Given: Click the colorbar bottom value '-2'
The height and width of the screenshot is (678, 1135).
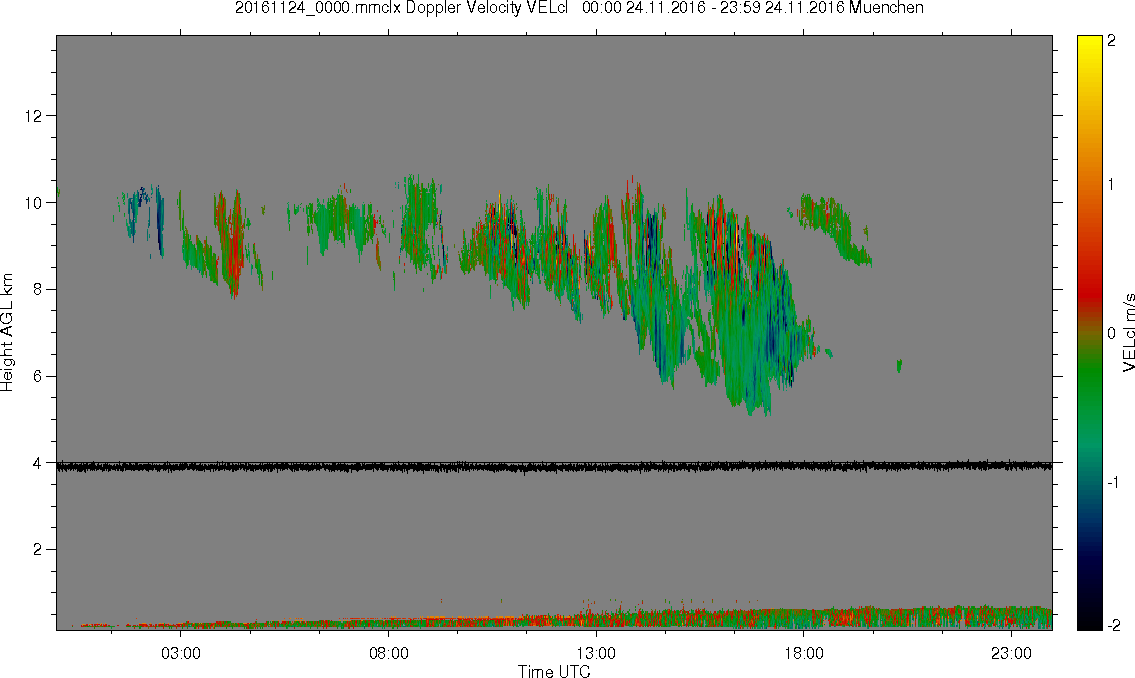Looking at the screenshot, I should click(x=1113, y=625).
